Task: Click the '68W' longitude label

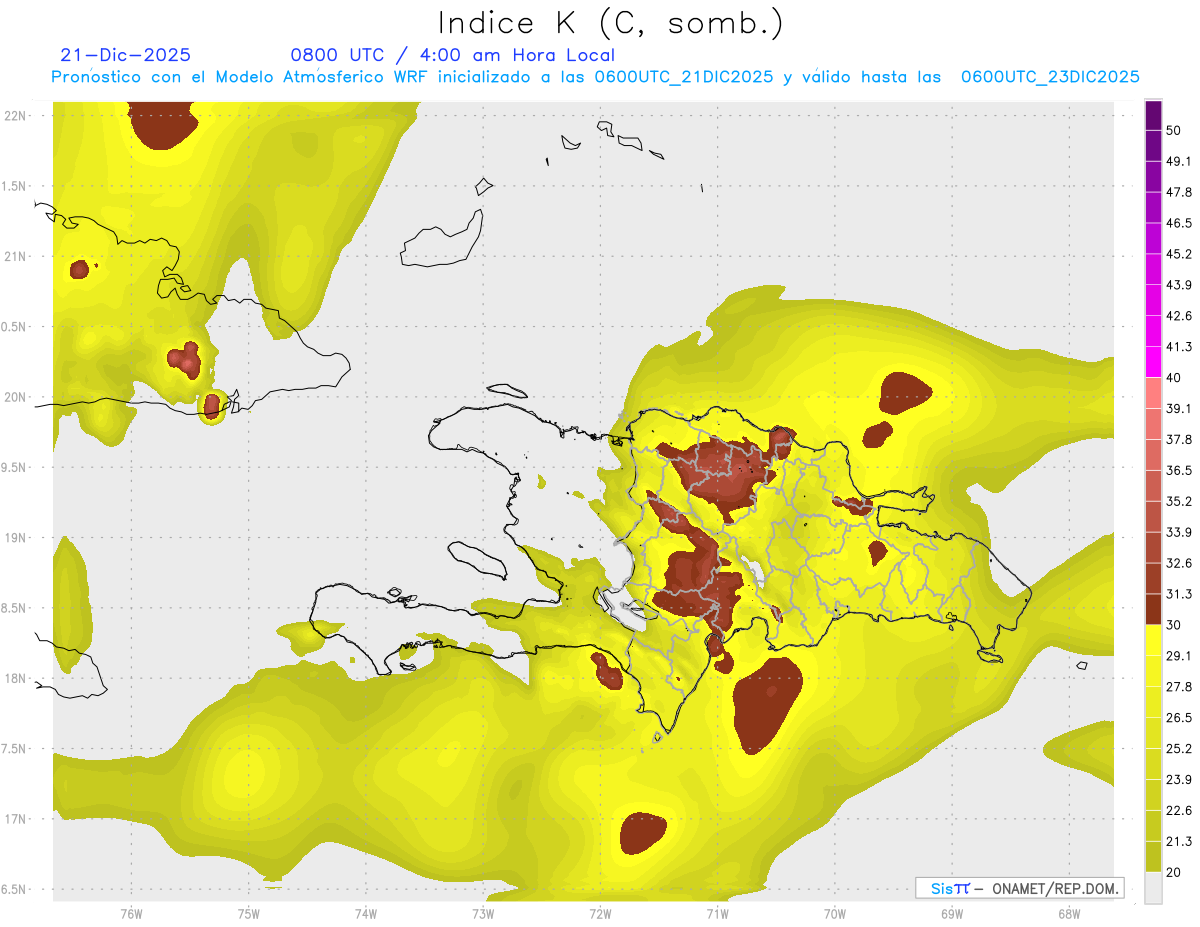Action: [x=1069, y=913]
